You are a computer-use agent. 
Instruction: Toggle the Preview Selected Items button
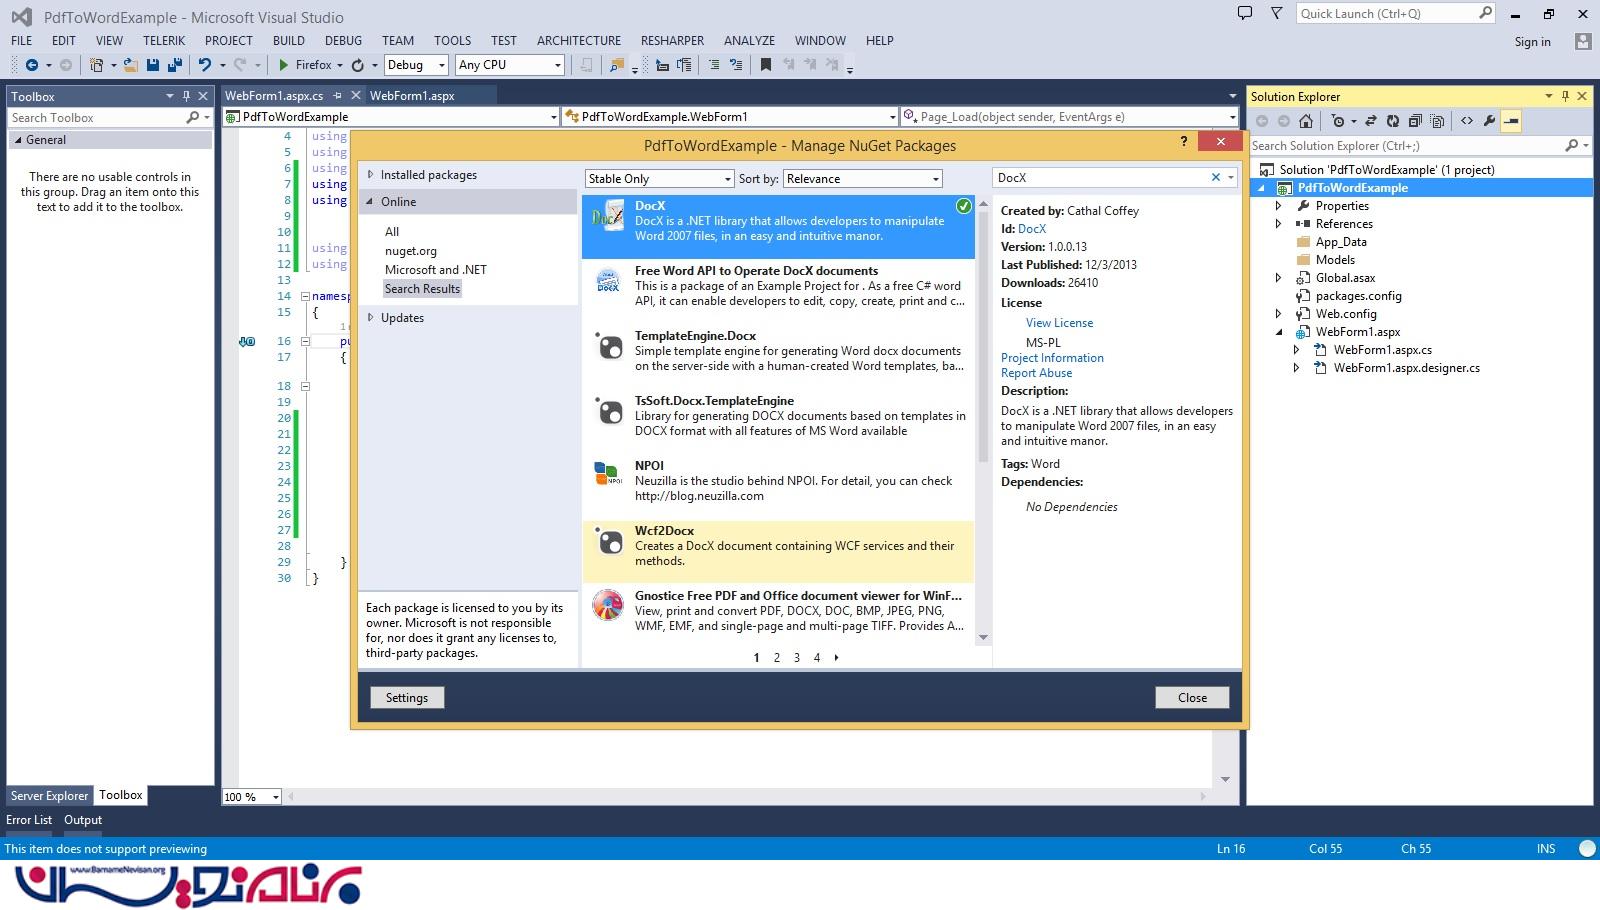tap(1512, 121)
